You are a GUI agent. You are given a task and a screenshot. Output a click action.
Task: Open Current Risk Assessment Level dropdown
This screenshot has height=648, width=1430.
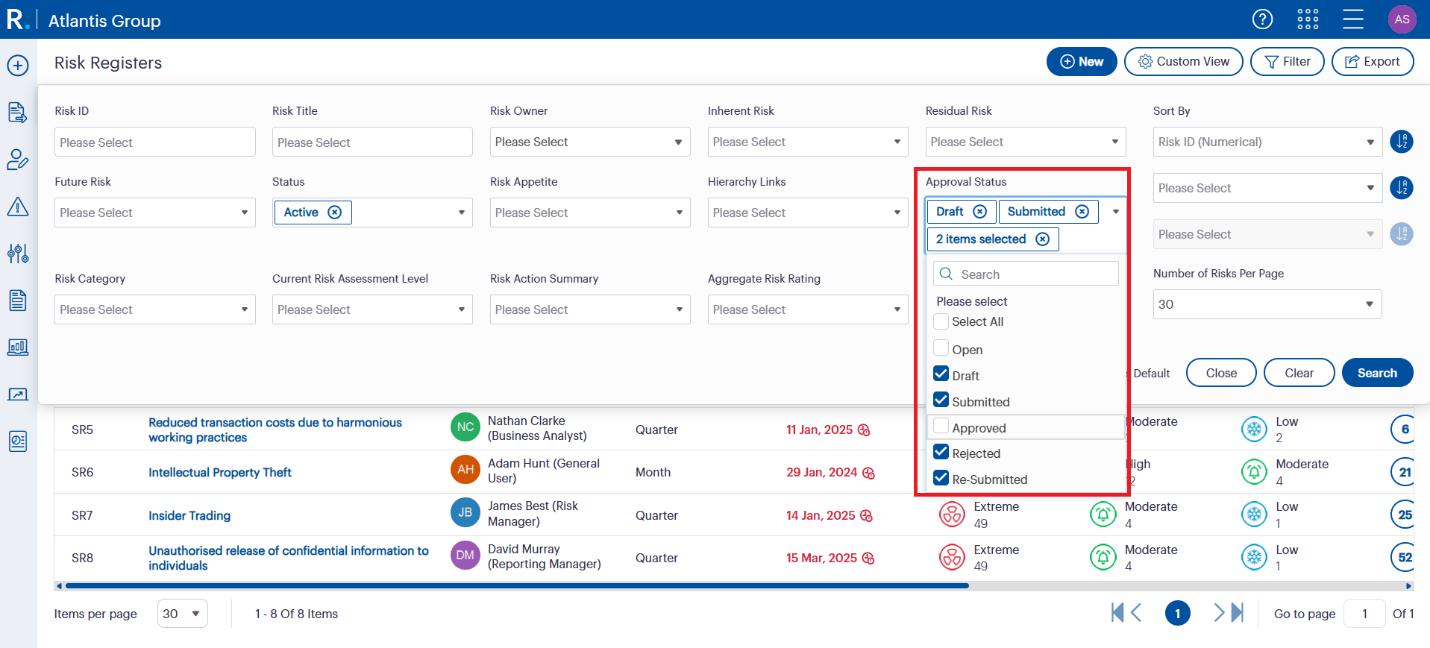pos(372,309)
